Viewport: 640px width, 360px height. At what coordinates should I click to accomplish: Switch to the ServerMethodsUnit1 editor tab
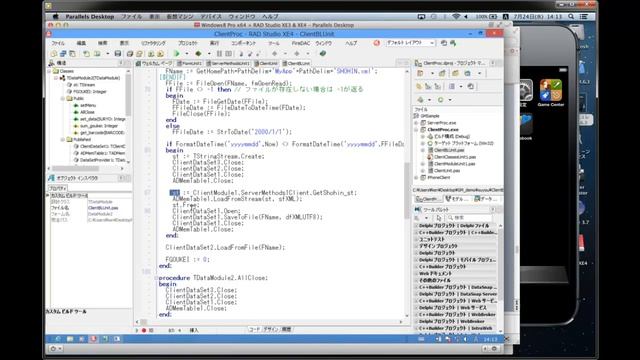pos(228,63)
